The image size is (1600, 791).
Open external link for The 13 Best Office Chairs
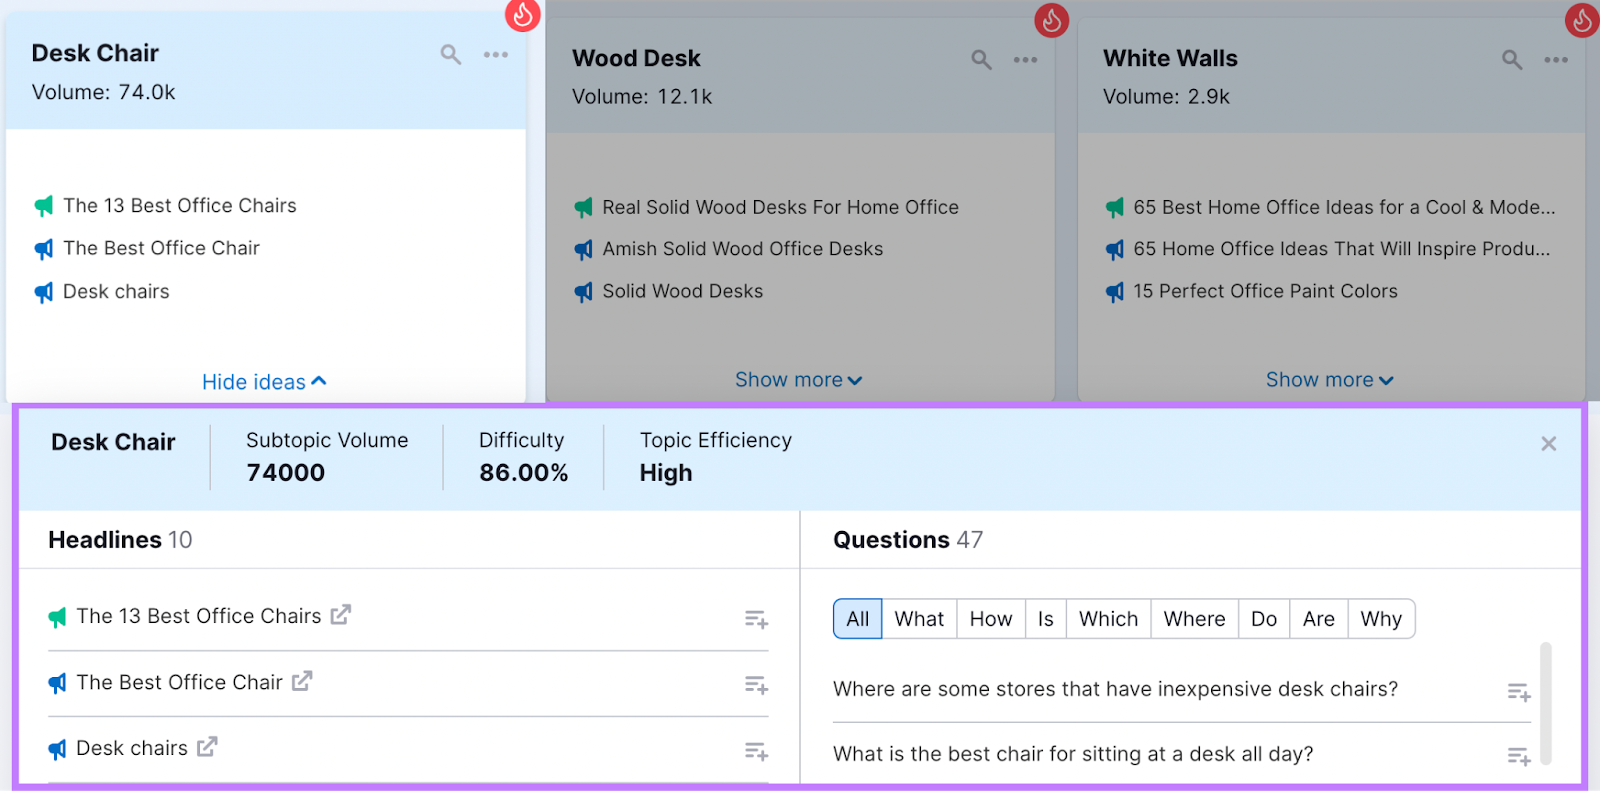click(341, 615)
